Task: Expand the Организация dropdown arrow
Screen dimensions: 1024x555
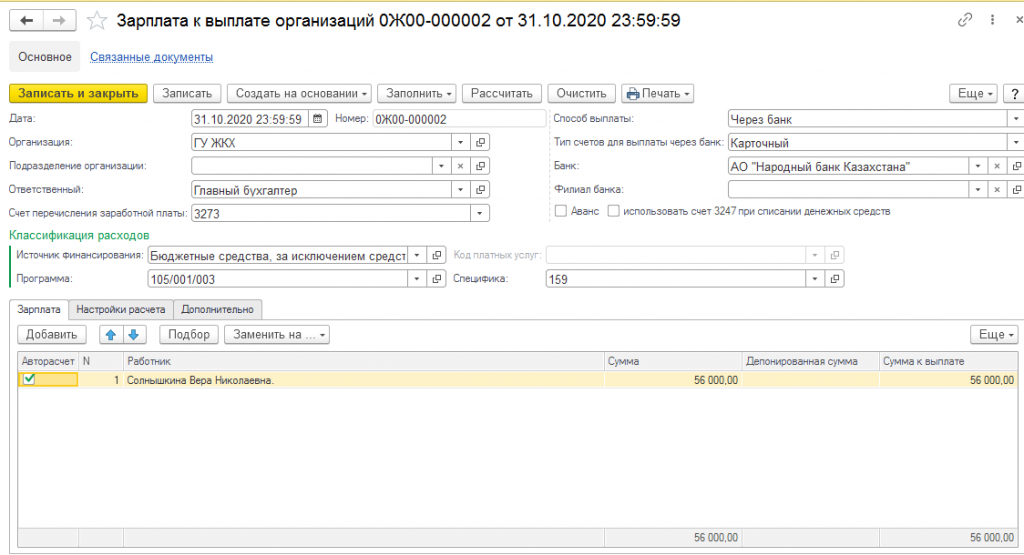Action: [x=460, y=142]
